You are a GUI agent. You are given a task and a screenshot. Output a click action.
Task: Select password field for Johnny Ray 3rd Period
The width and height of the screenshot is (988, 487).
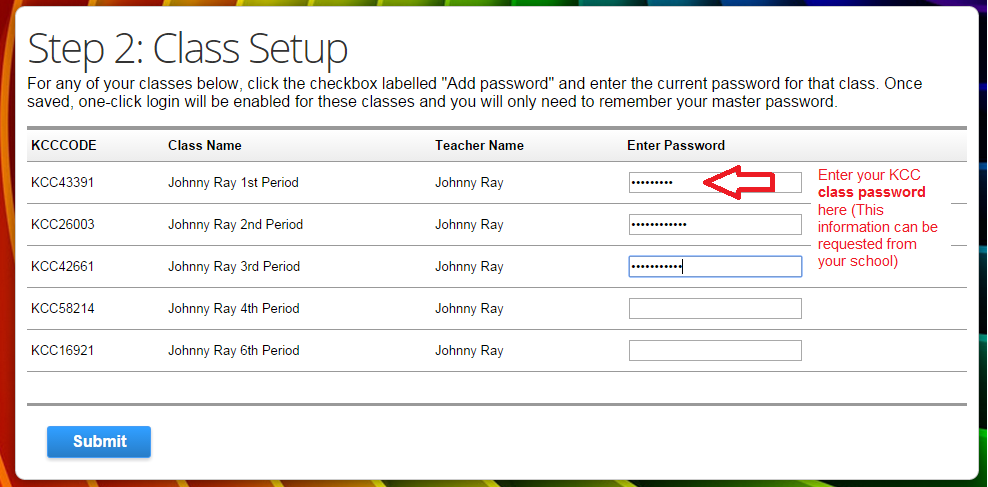point(715,267)
